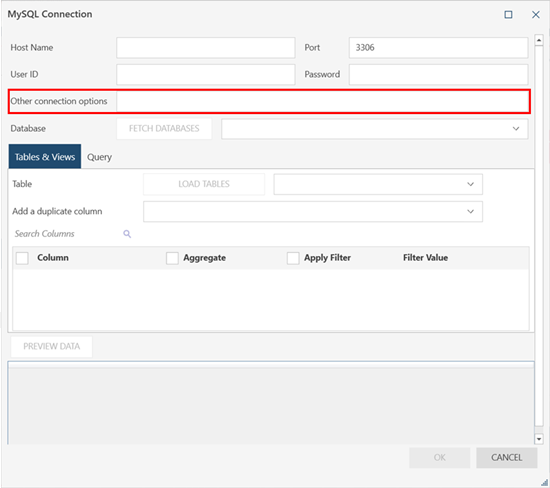Click the Search Columns magnifier icon
This screenshot has width=550, height=488.
(x=127, y=234)
